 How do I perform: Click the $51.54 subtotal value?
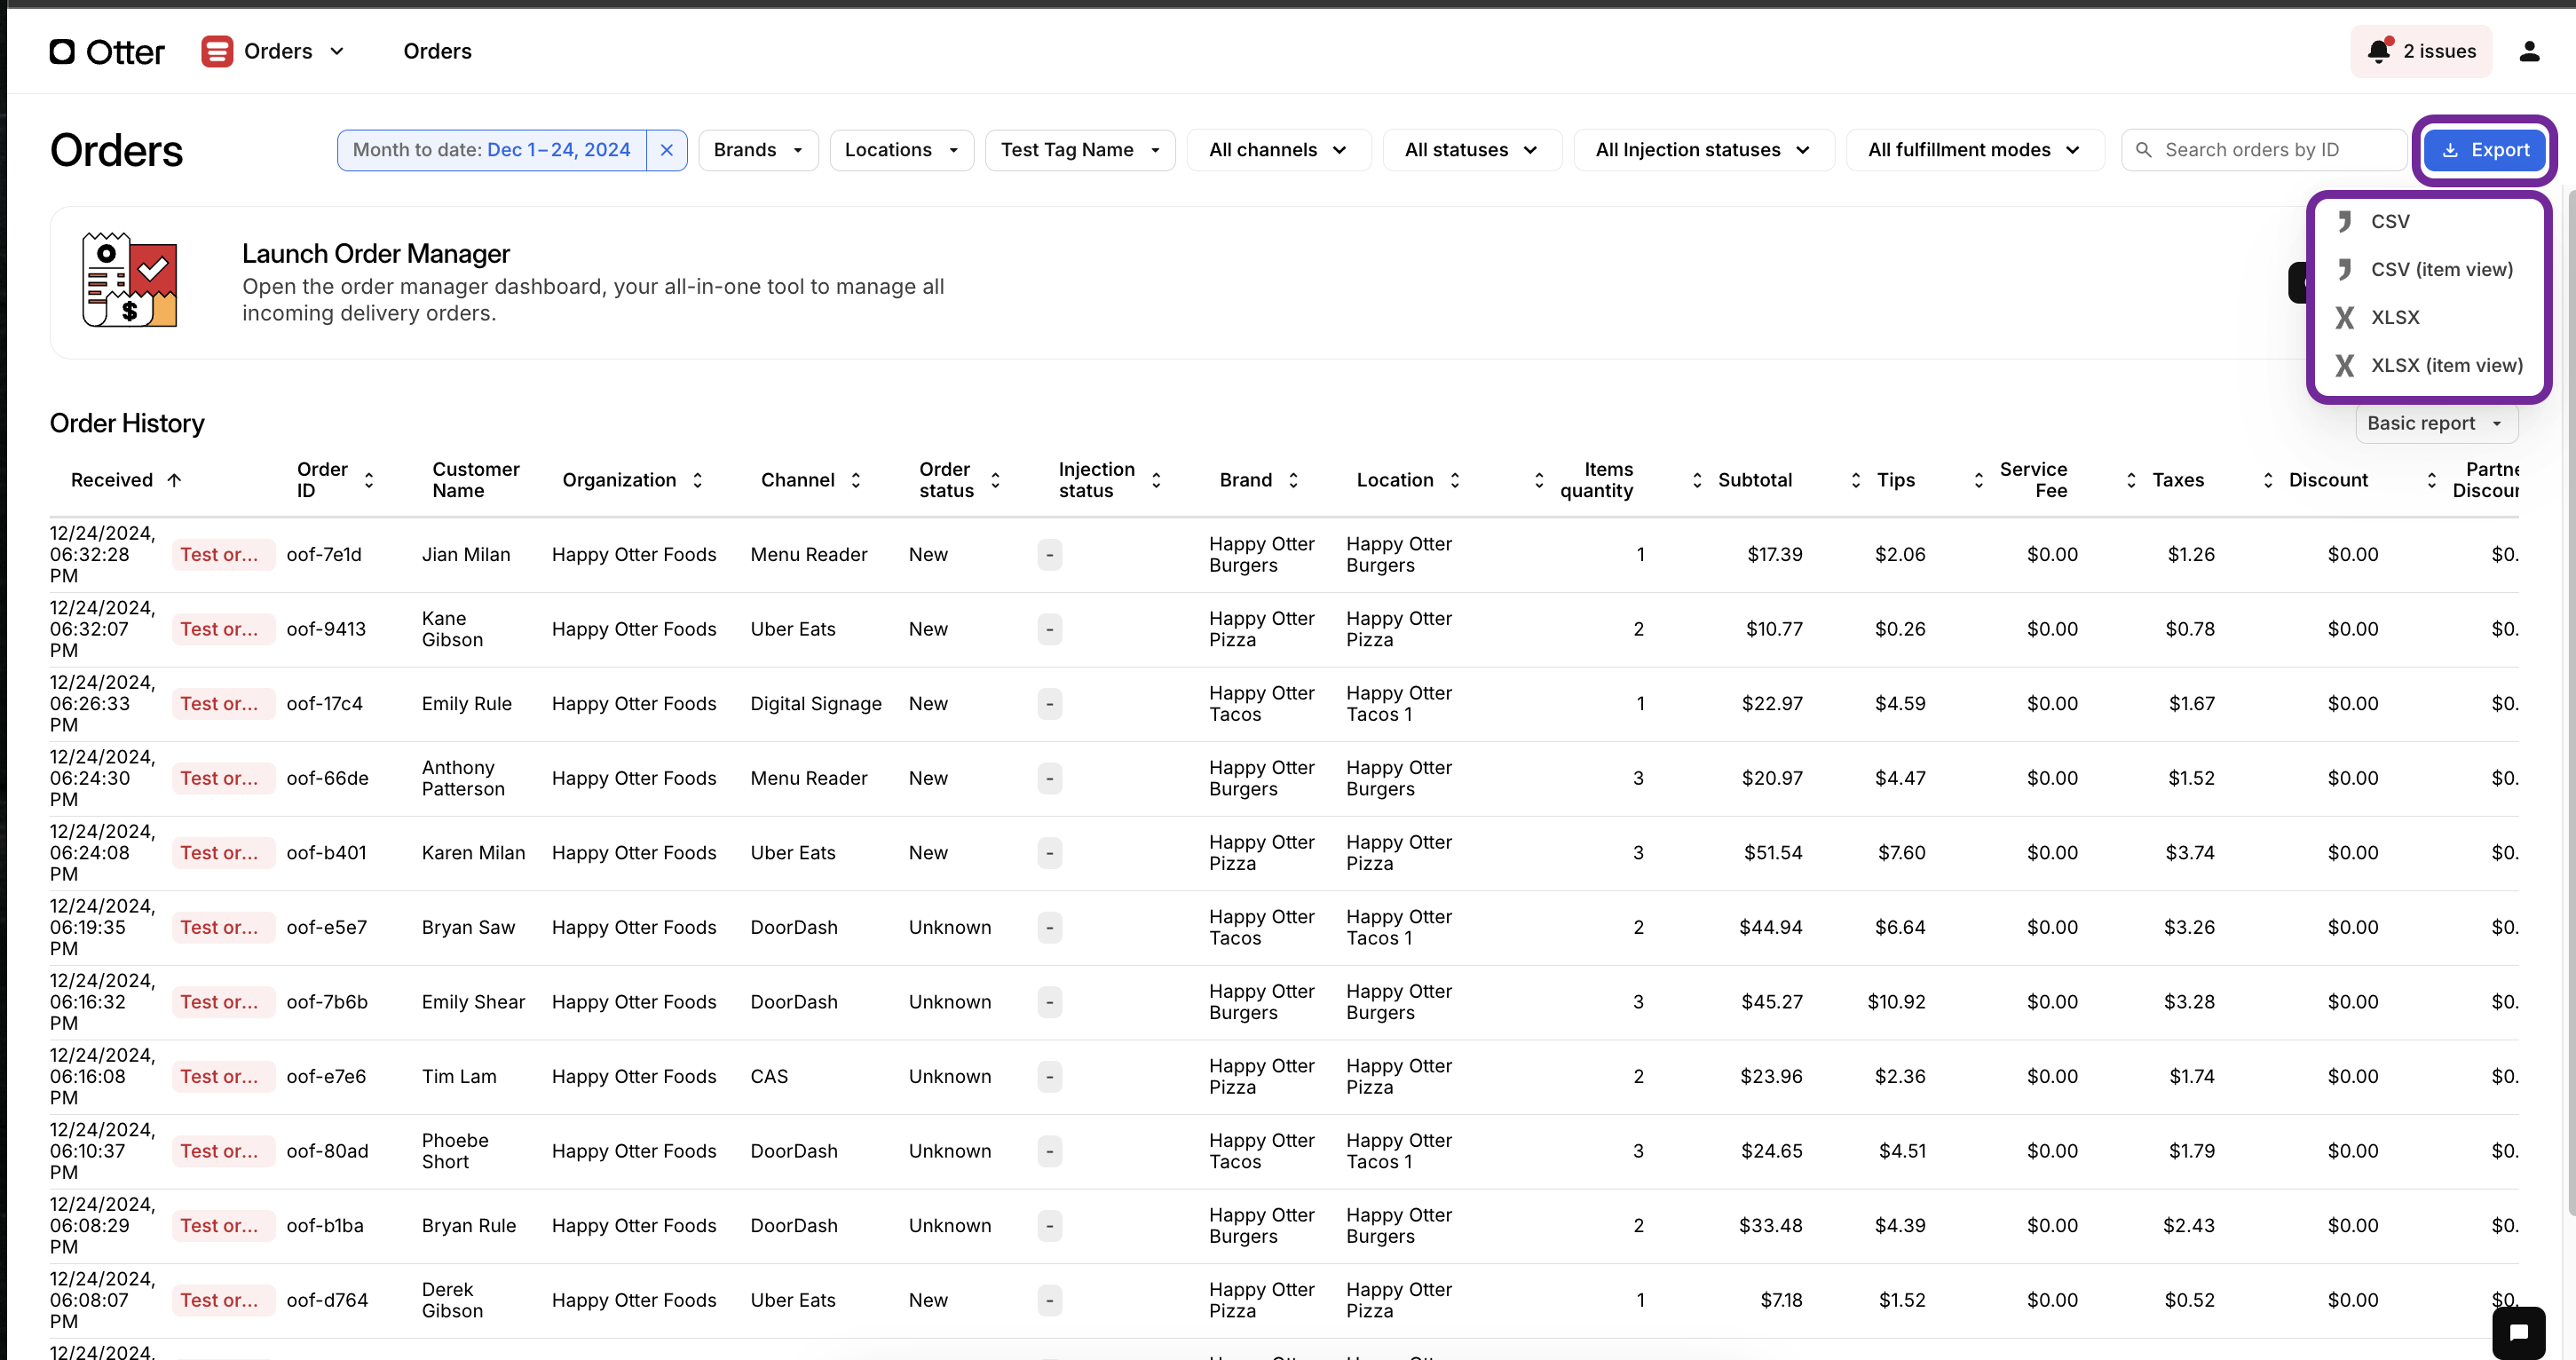[x=1773, y=854]
